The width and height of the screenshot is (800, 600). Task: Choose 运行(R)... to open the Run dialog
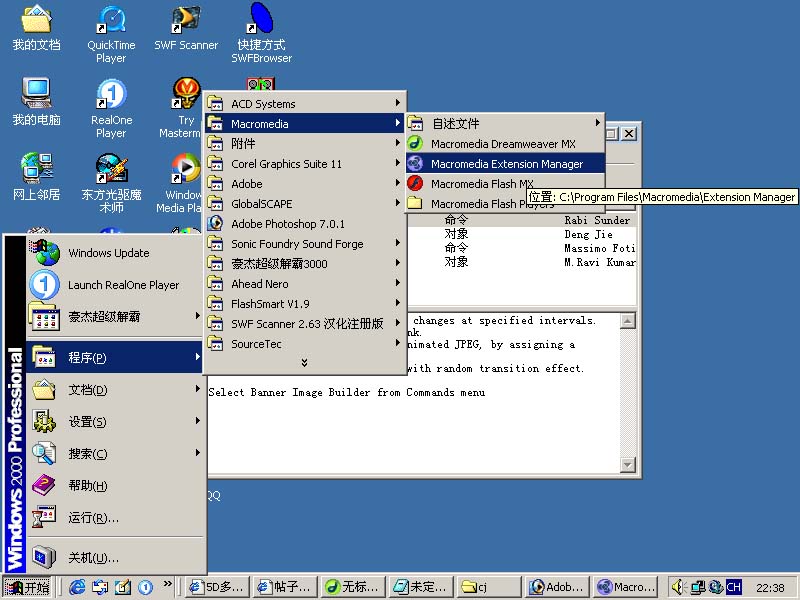[x=115, y=517]
